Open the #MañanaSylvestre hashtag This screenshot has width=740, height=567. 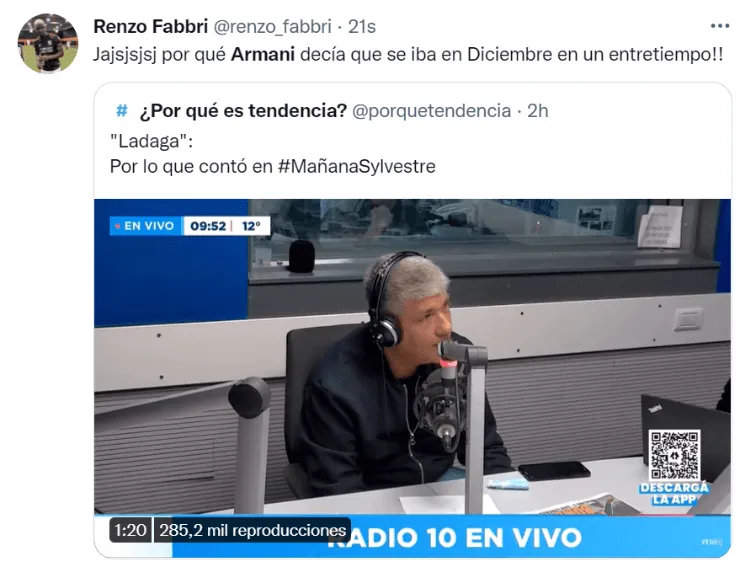(357, 166)
